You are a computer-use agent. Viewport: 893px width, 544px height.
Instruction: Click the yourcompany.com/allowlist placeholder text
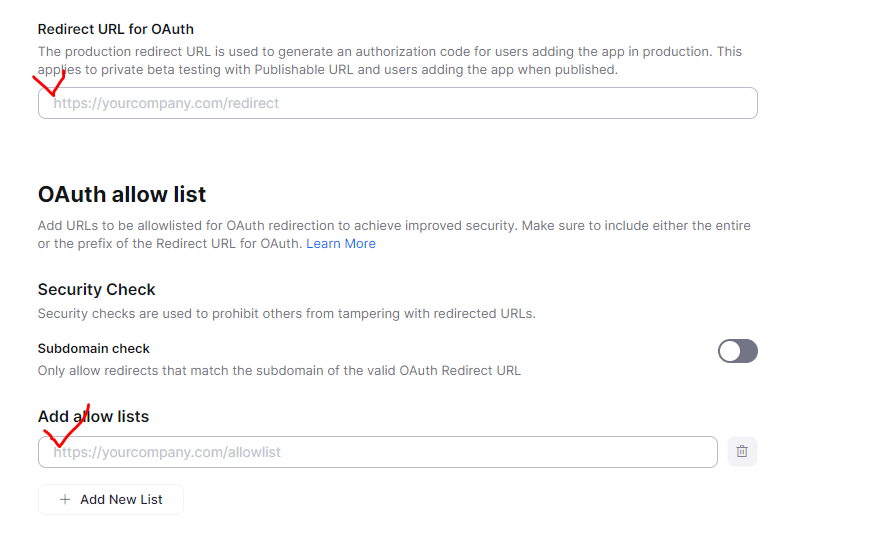[168, 452]
